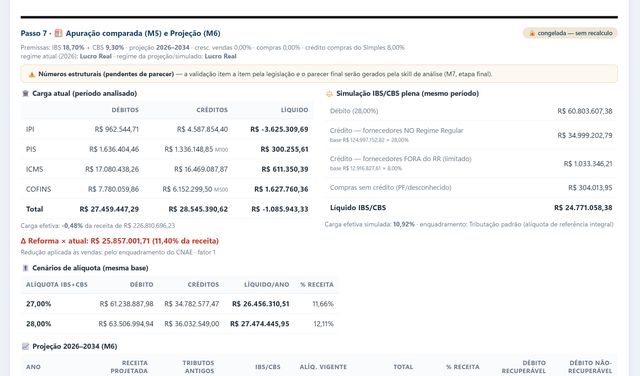This screenshot has height=376, width=640.
Task: Click the building icon beside Carga atual
Action: pos(25,93)
